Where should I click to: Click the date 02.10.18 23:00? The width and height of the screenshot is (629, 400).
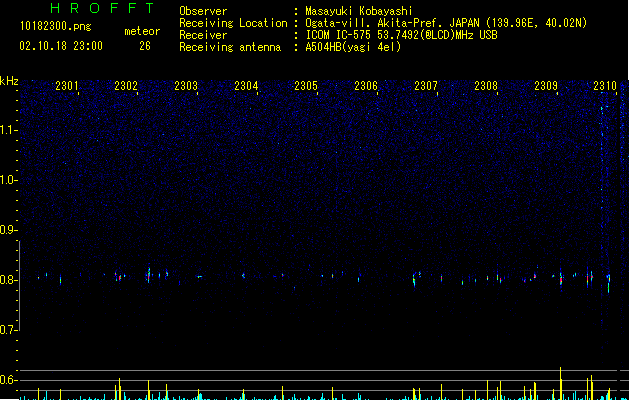61,46
